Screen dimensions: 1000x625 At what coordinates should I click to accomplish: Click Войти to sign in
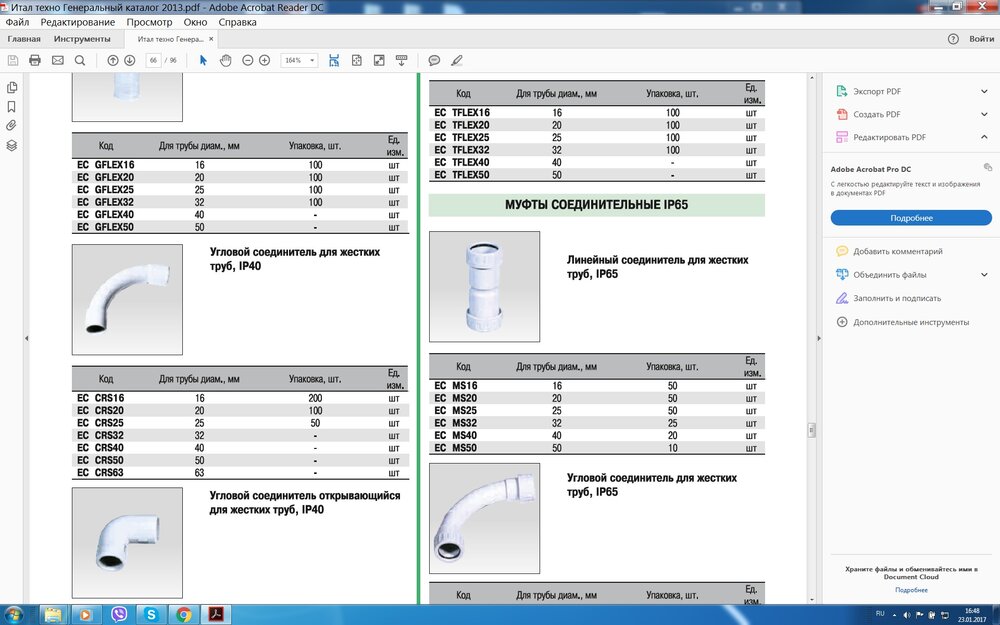[981, 39]
